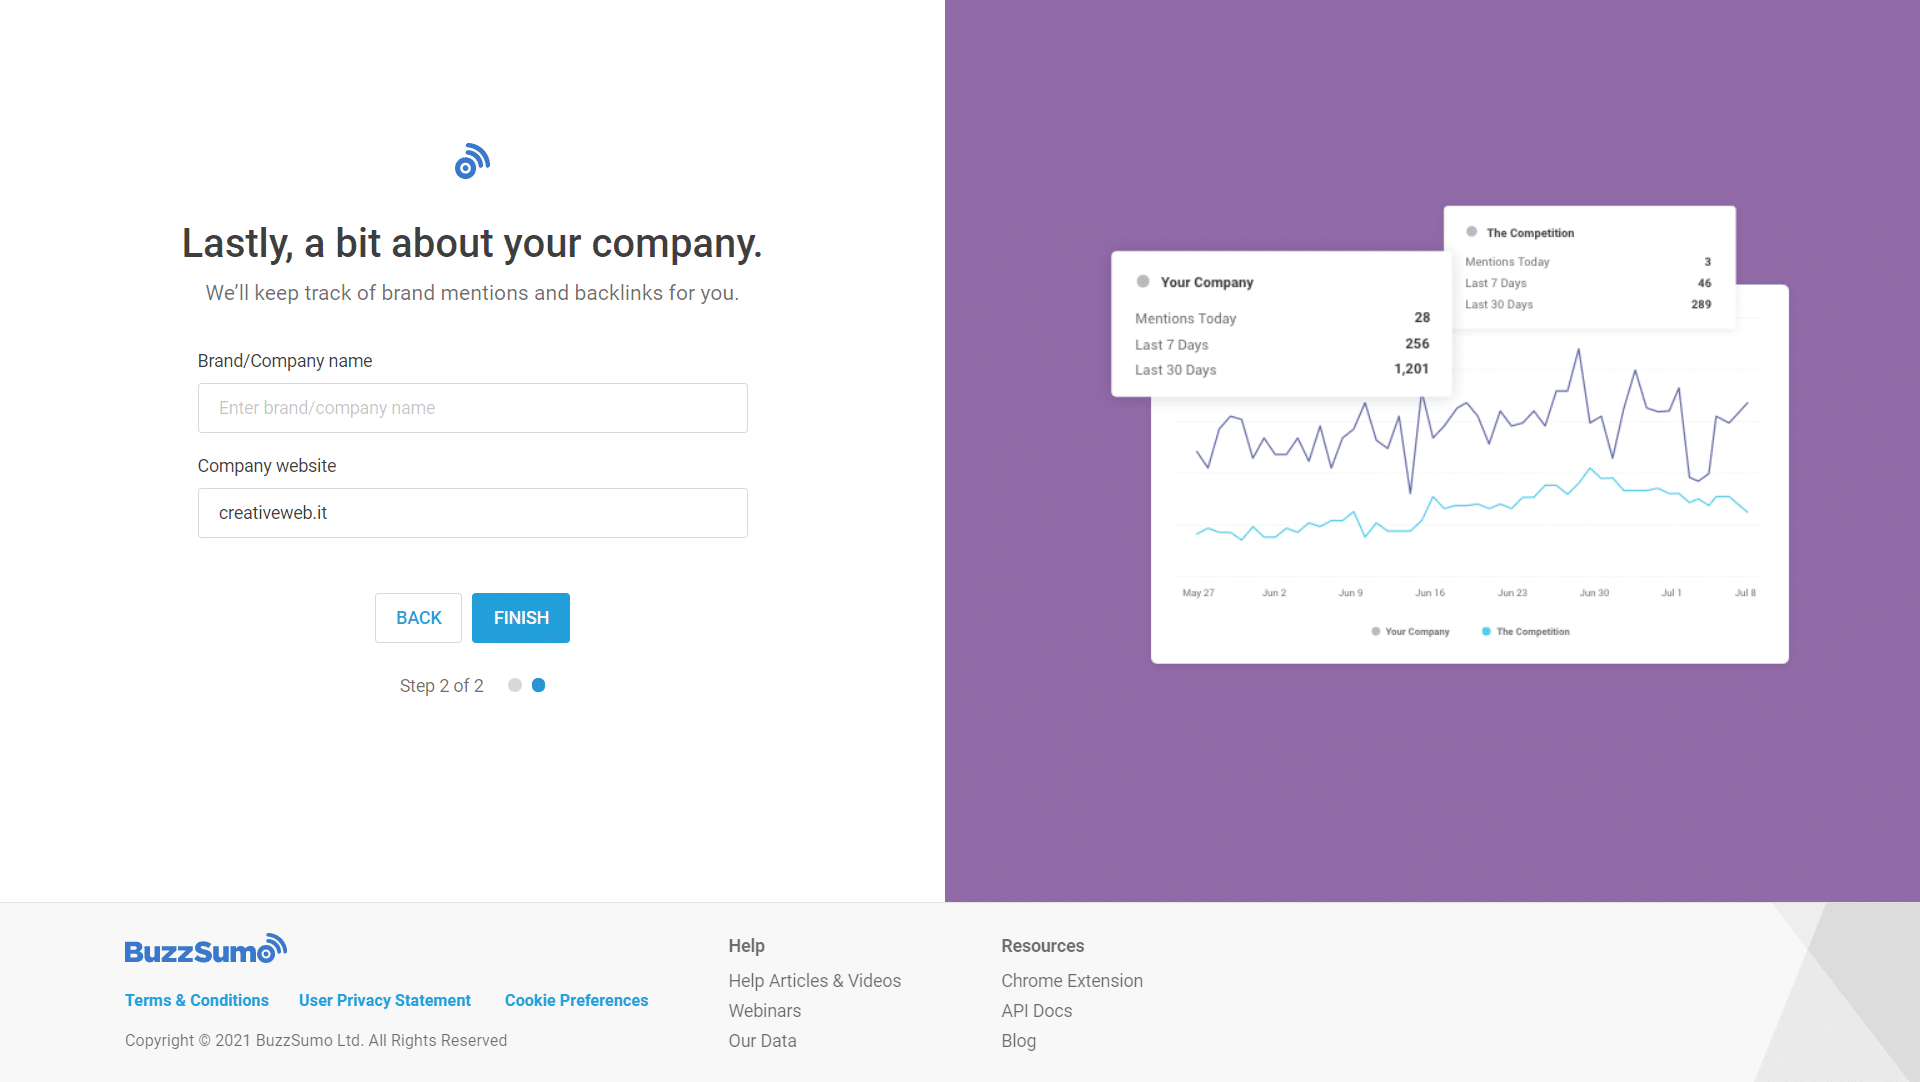Click the 'Company website' label
The width and height of the screenshot is (1920, 1082).
(267, 466)
